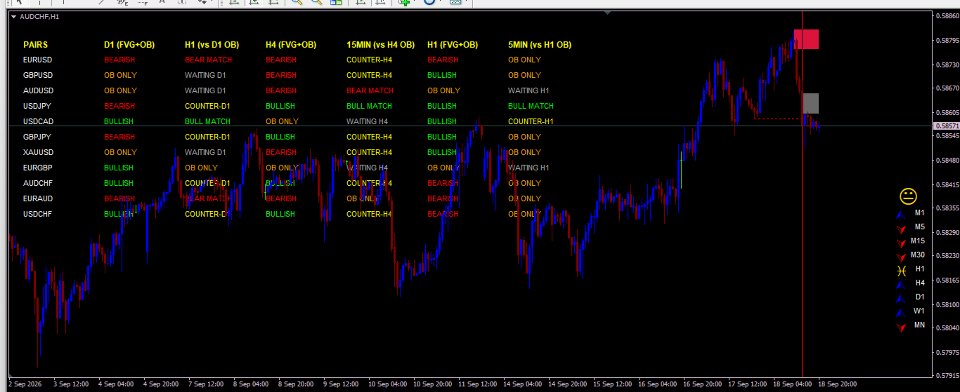Click the EURGBP pair label
The height and width of the screenshot is (392, 960).
point(38,168)
